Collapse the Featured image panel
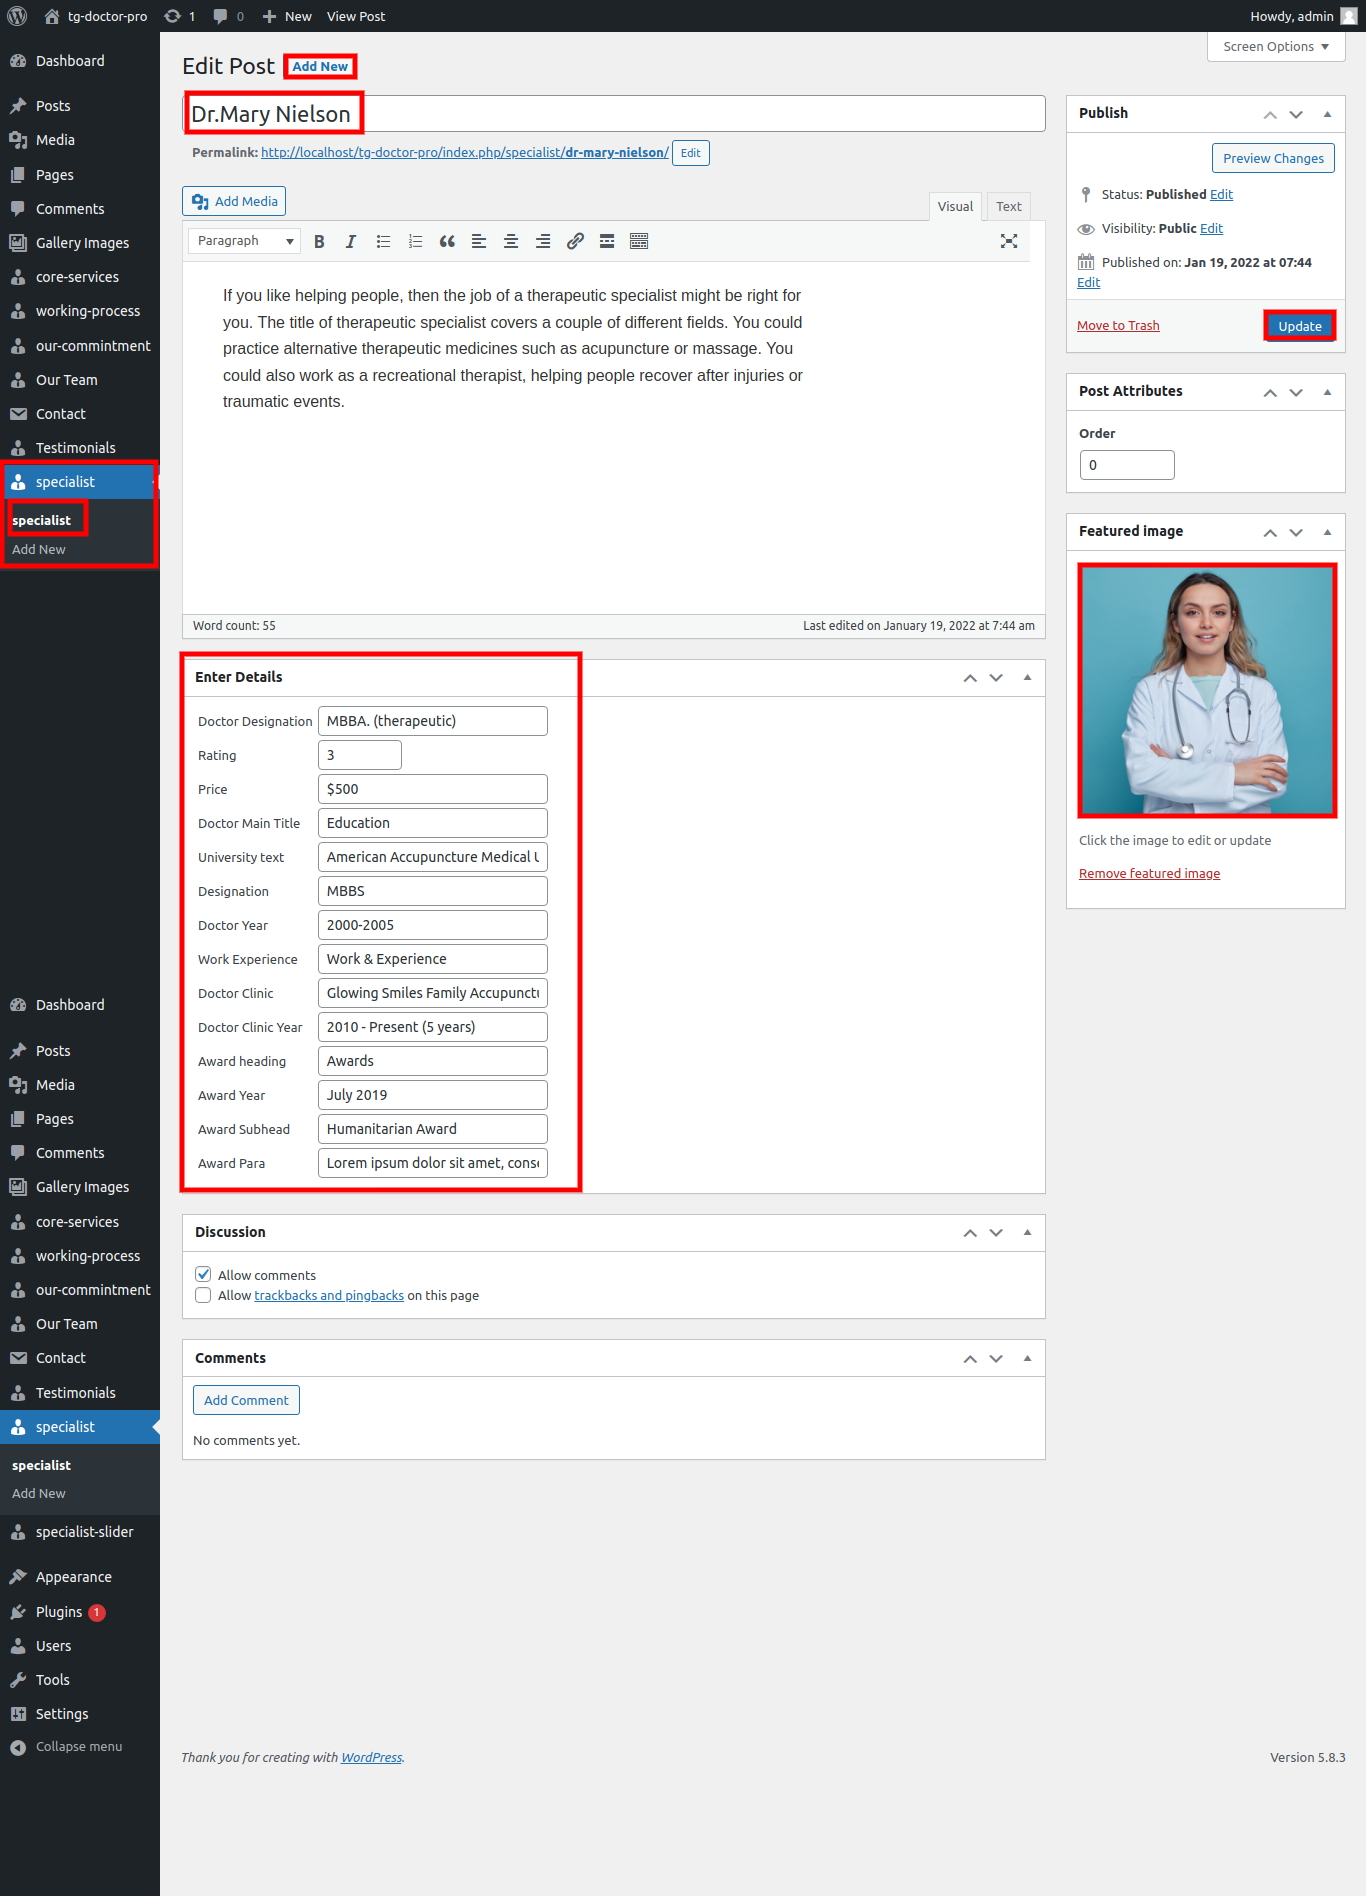This screenshot has width=1366, height=1897. pos(1327,532)
